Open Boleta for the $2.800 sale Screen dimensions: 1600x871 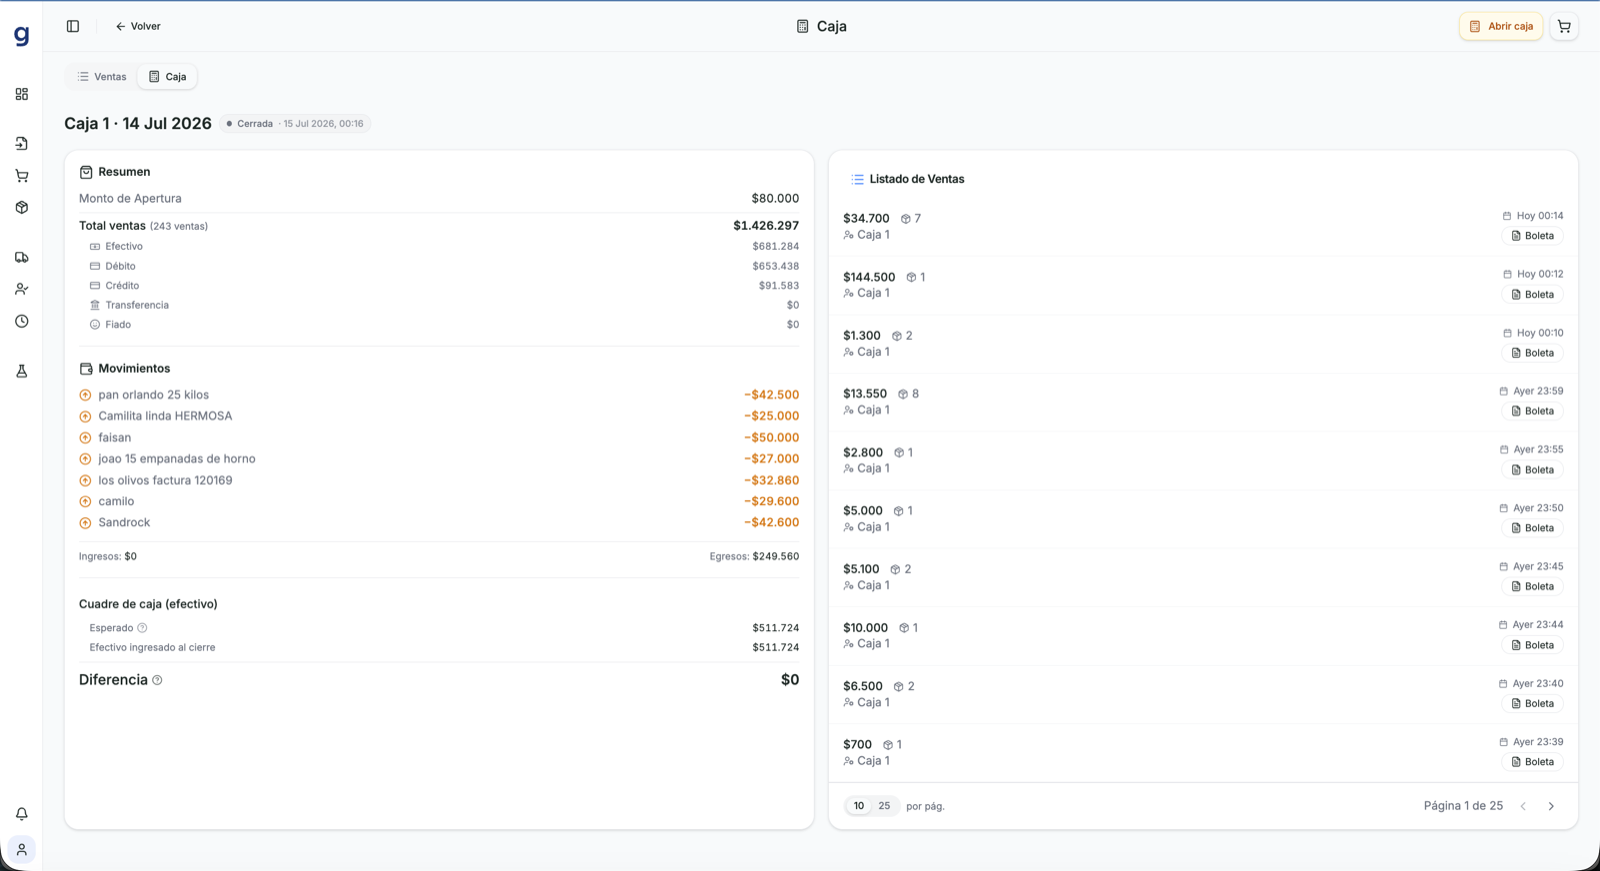(x=1532, y=470)
